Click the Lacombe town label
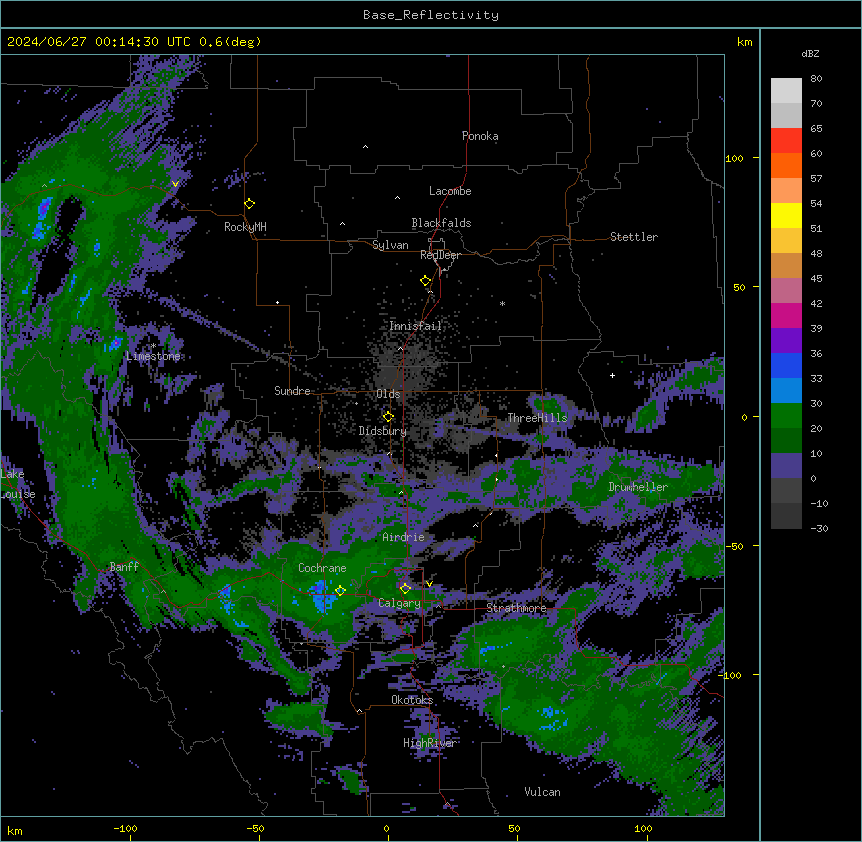The height and width of the screenshot is (842, 862). point(450,191)
